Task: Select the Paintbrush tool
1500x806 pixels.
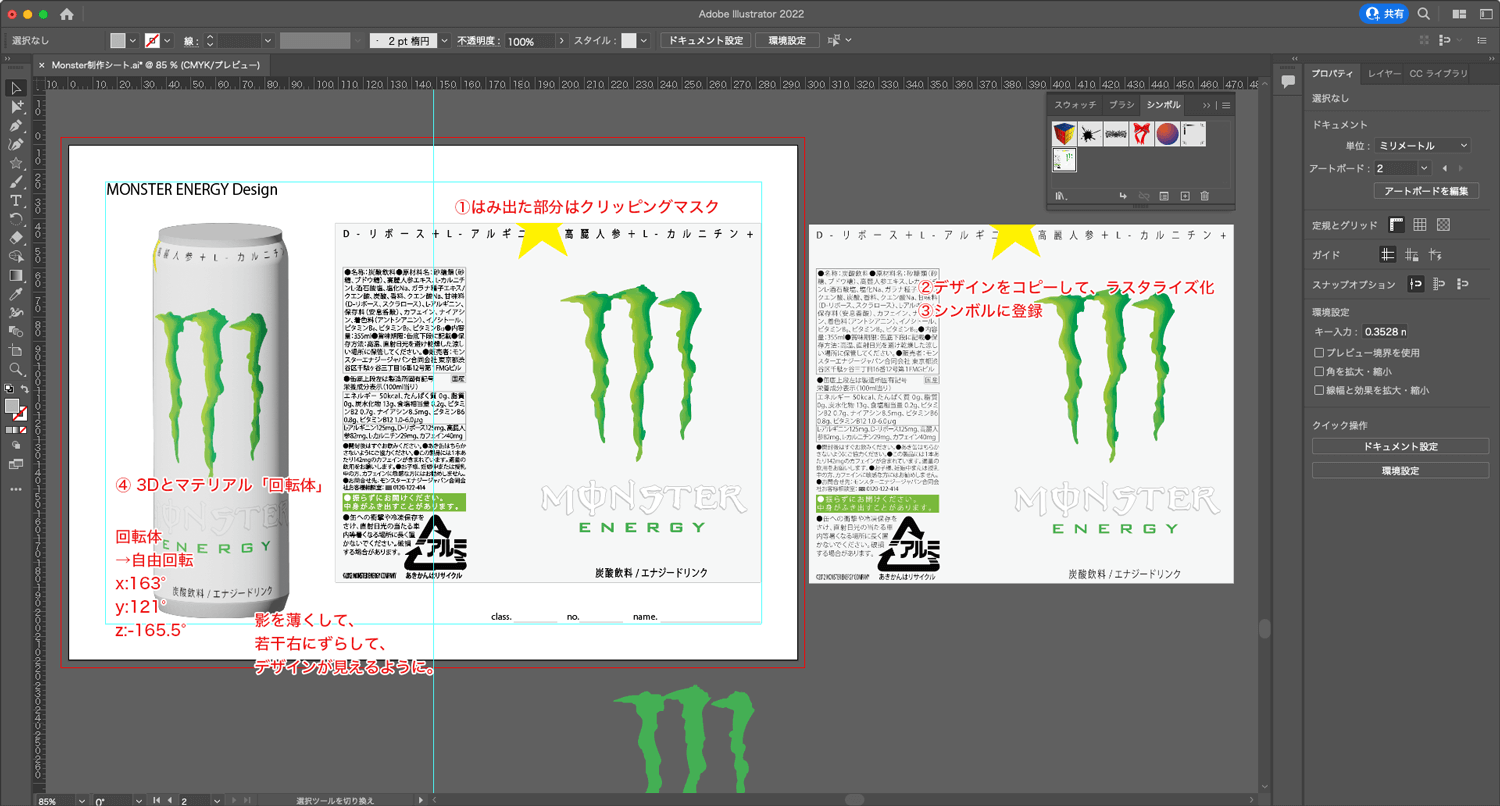Action: [x=16, y=182]
